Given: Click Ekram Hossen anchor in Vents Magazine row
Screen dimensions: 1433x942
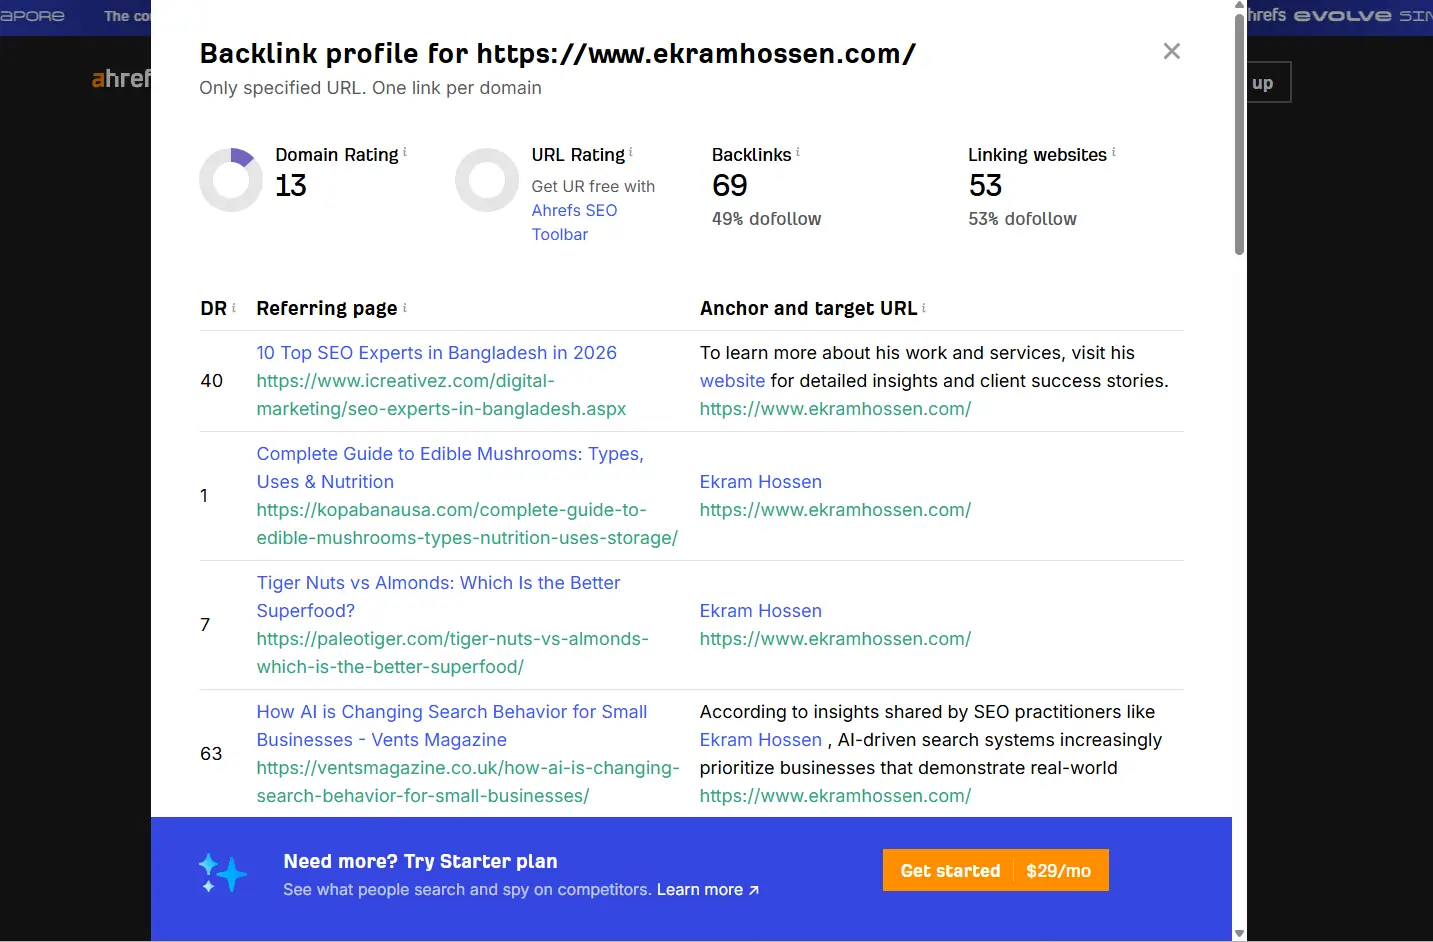Looking at the screenshot, I should point(760,740).
